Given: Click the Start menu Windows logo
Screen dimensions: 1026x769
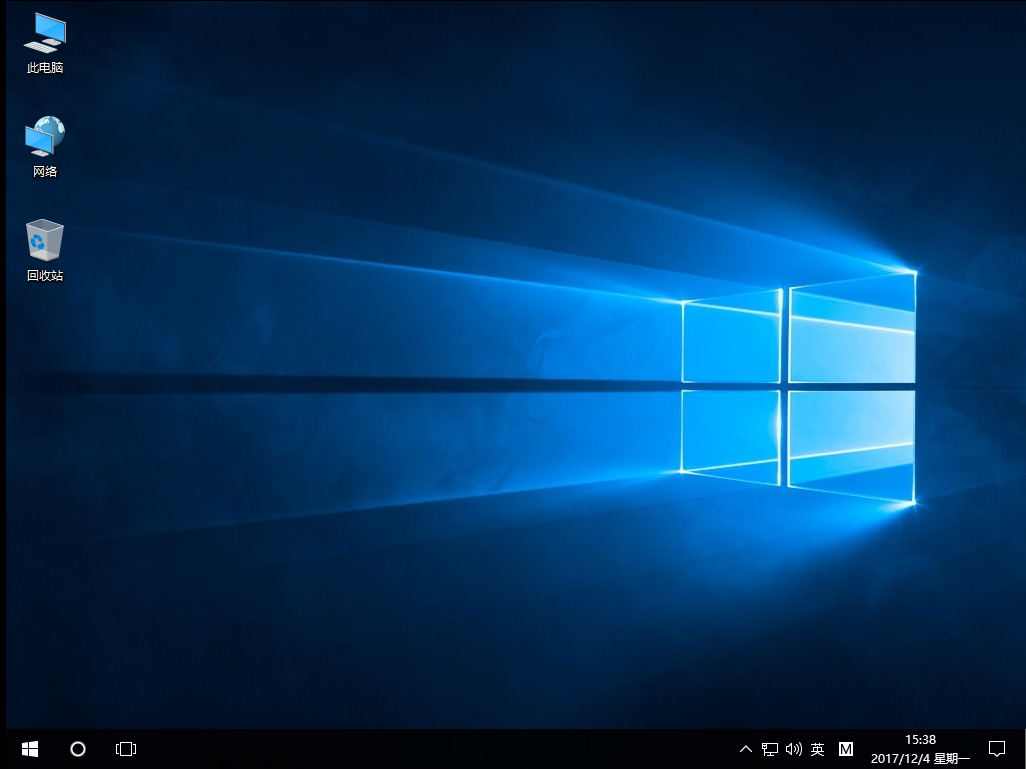Looking at the screenshot, I should (x=28, y=748).
